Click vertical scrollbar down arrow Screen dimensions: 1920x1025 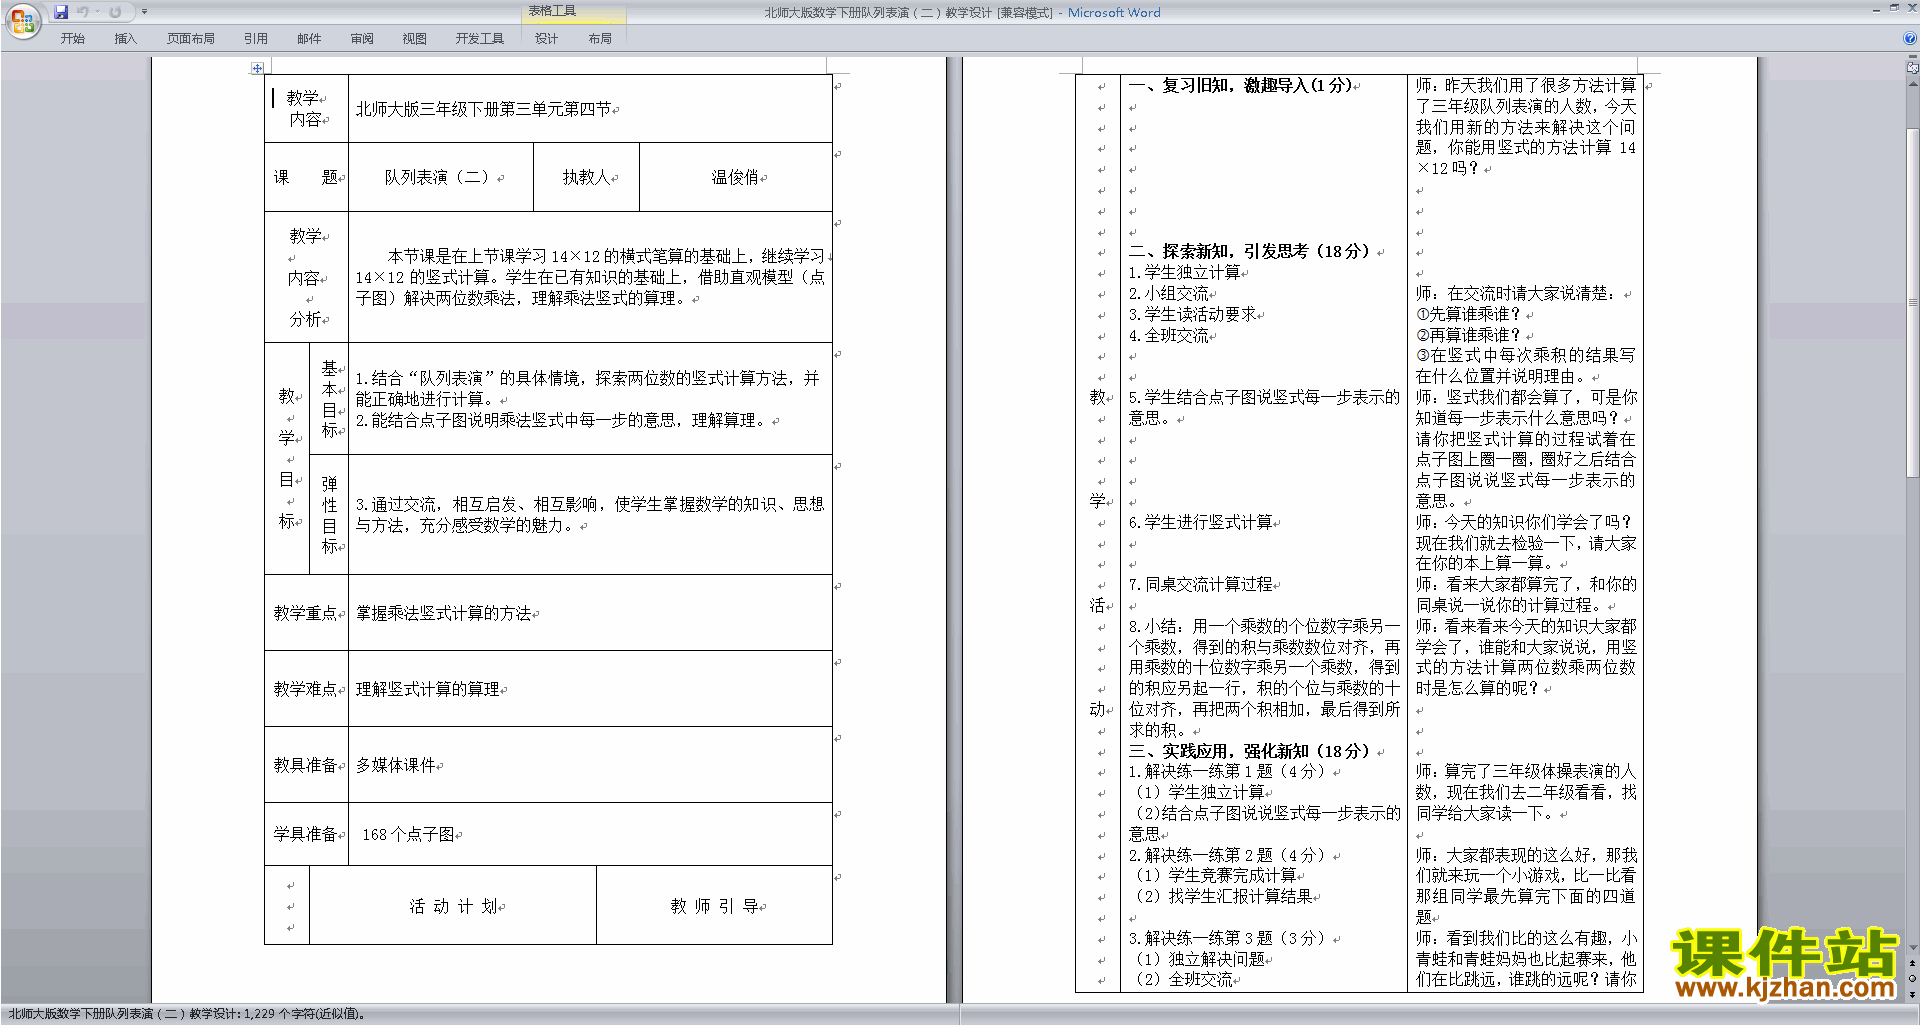[x=1913, y=948]
